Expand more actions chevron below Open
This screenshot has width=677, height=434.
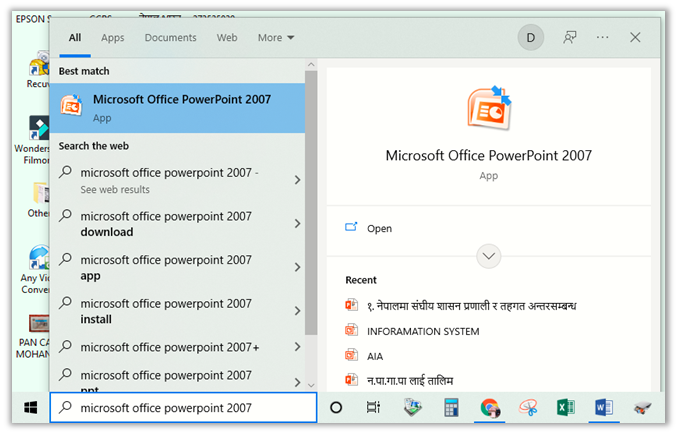[x=488, y=256]
